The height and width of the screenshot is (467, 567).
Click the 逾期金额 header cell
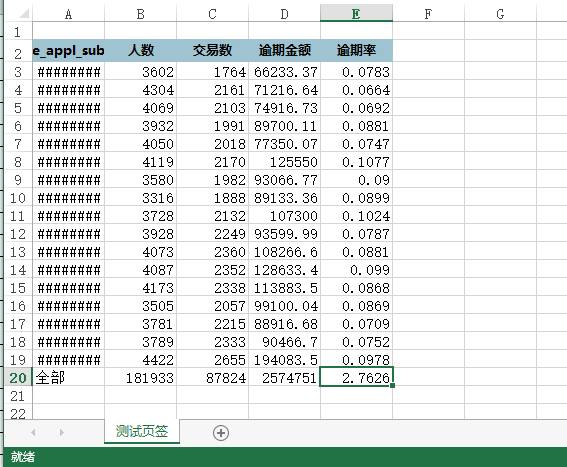(285, 50)
